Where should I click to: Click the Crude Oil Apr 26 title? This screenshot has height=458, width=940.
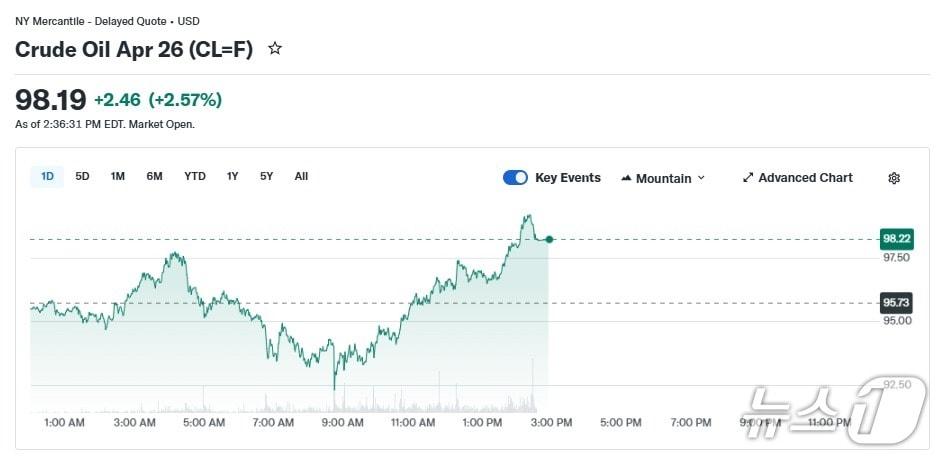pyautogui.click(x=134, y=49)
